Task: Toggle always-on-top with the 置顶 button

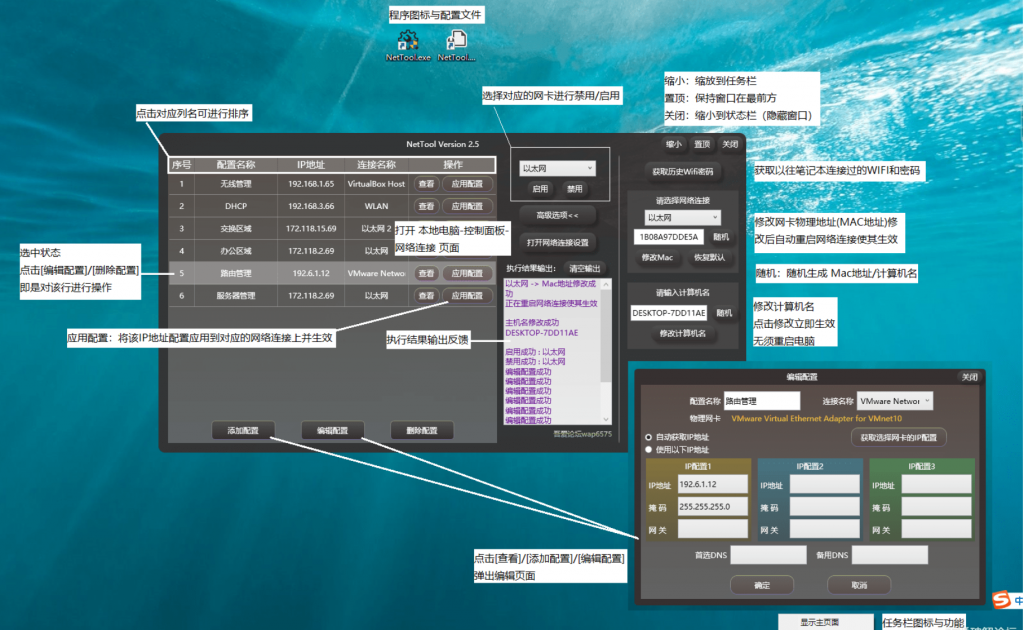Action: (x=702, y=144)
